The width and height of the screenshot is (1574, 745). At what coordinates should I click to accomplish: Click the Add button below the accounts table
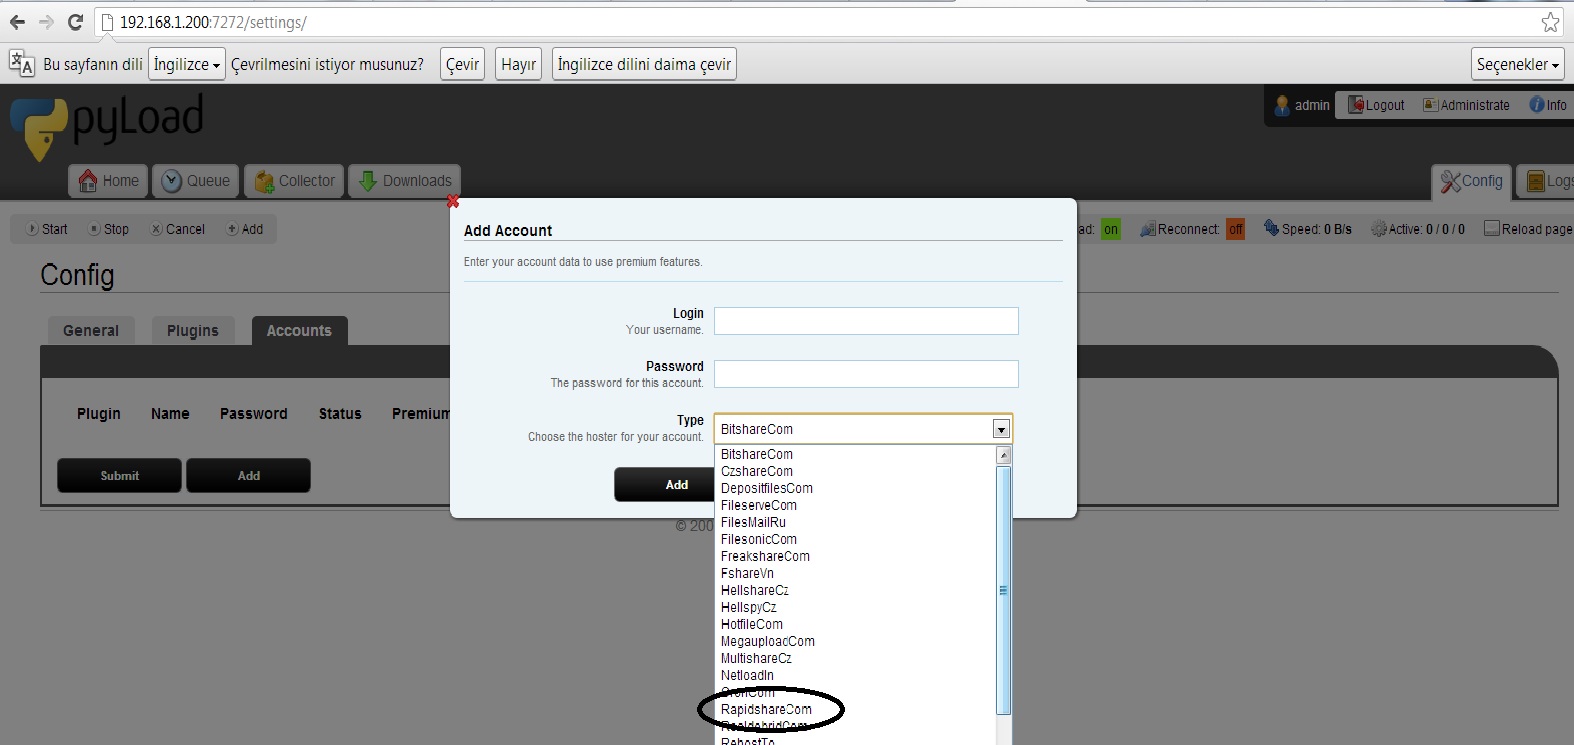(x=248, y=476)
